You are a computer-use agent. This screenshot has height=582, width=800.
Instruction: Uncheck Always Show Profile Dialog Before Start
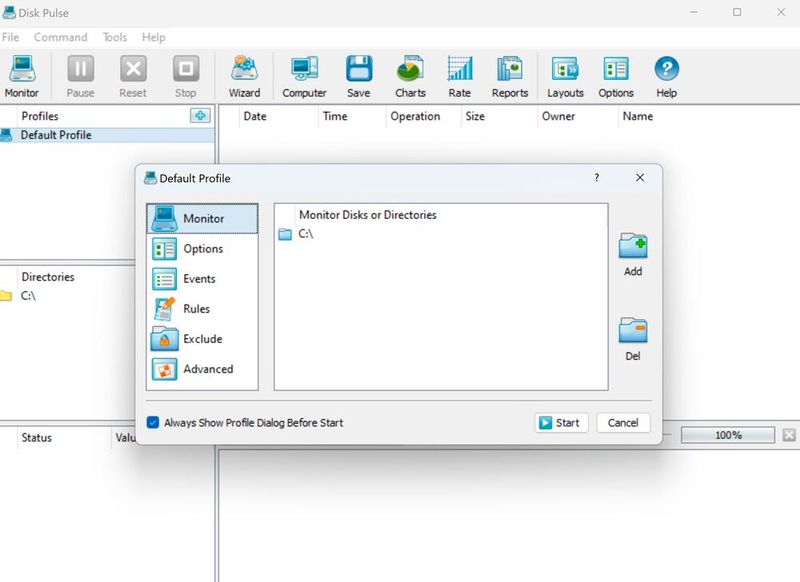click(153, 423)
